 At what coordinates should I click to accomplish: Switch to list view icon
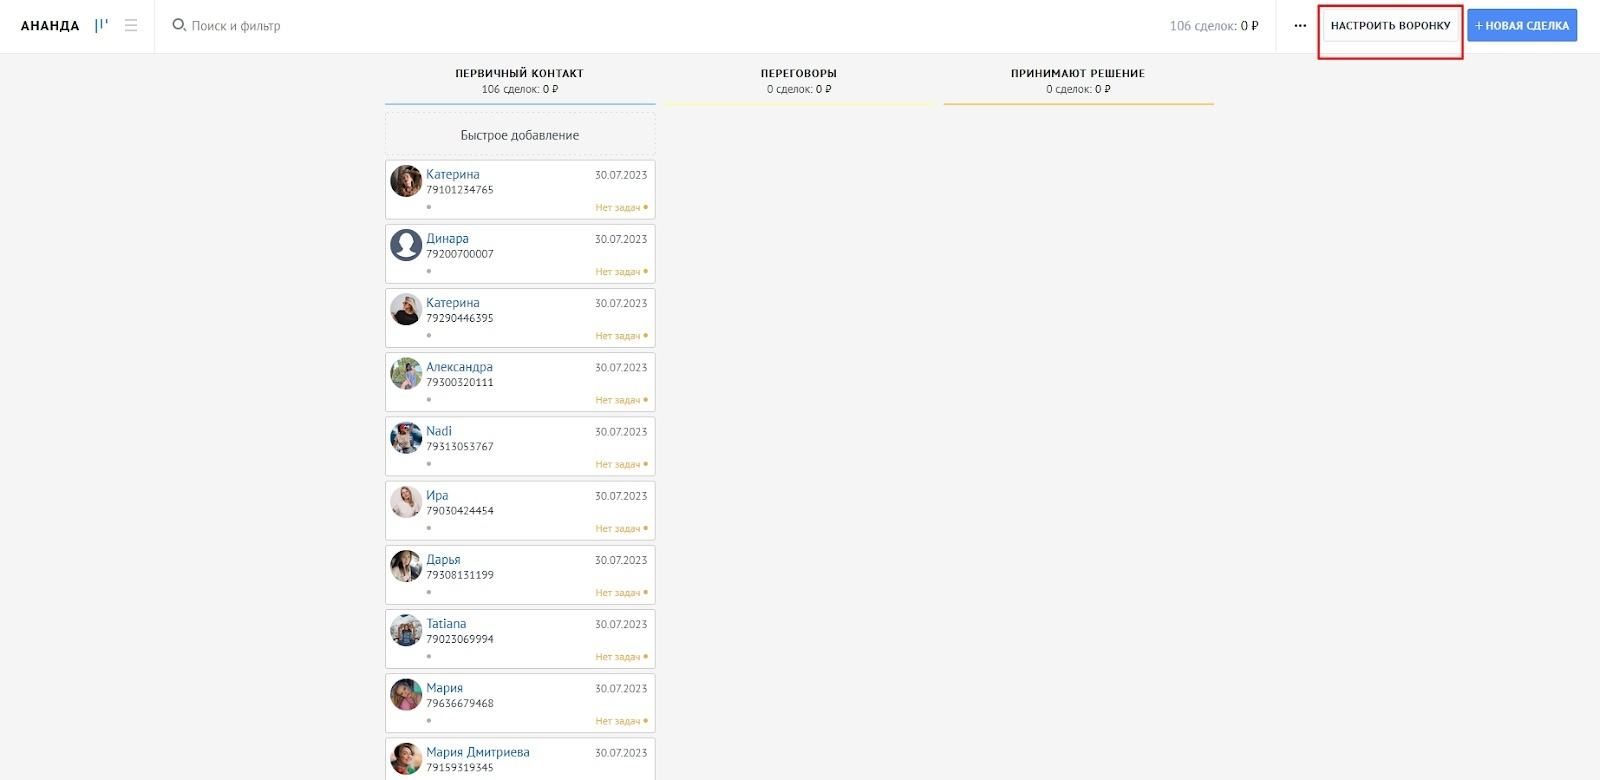[x=131, y=26]
